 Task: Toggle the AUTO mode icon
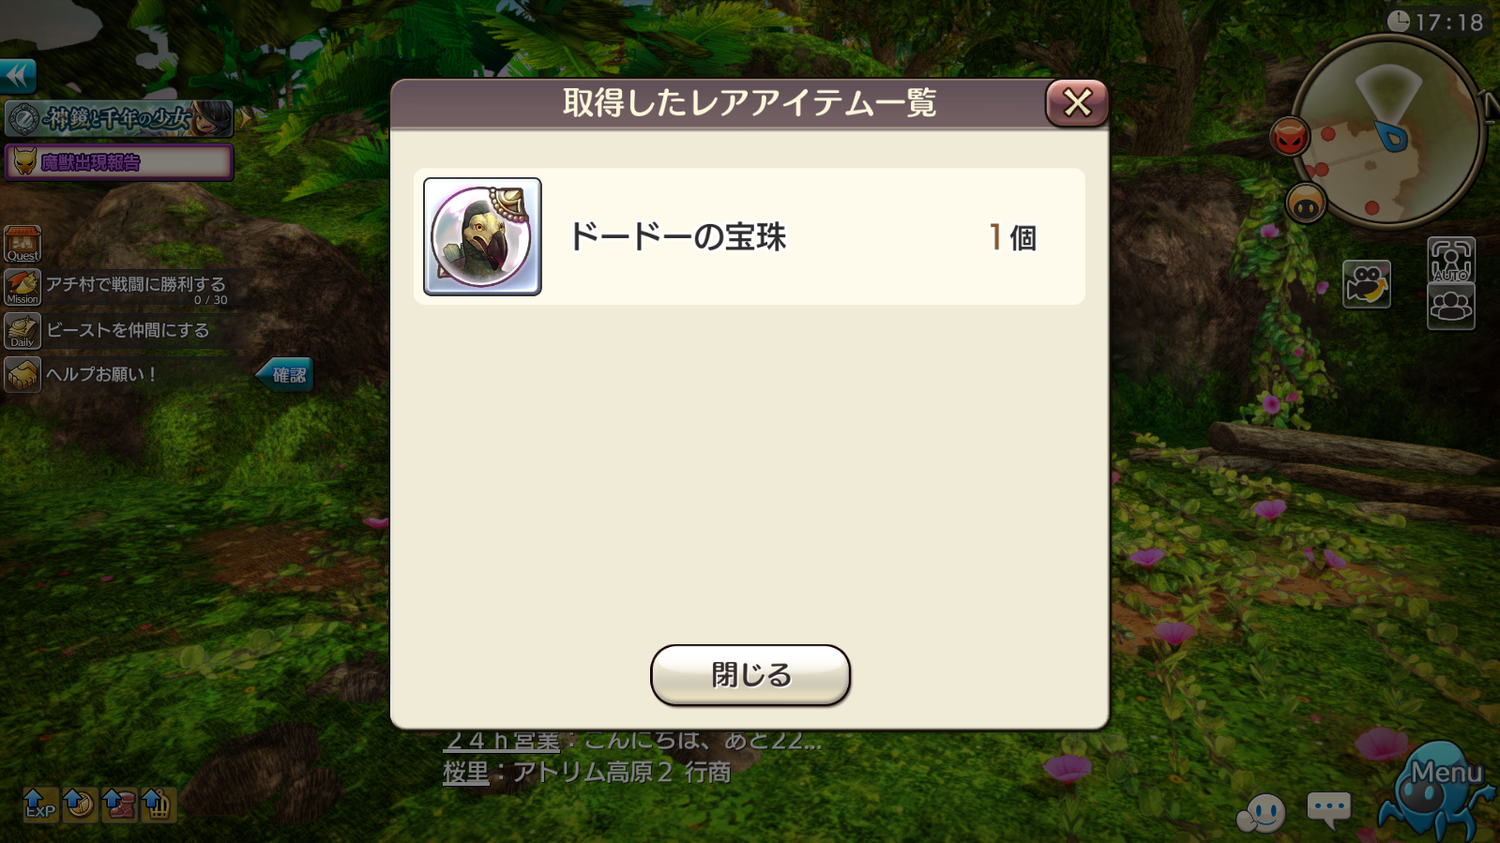click(1451, 260)
